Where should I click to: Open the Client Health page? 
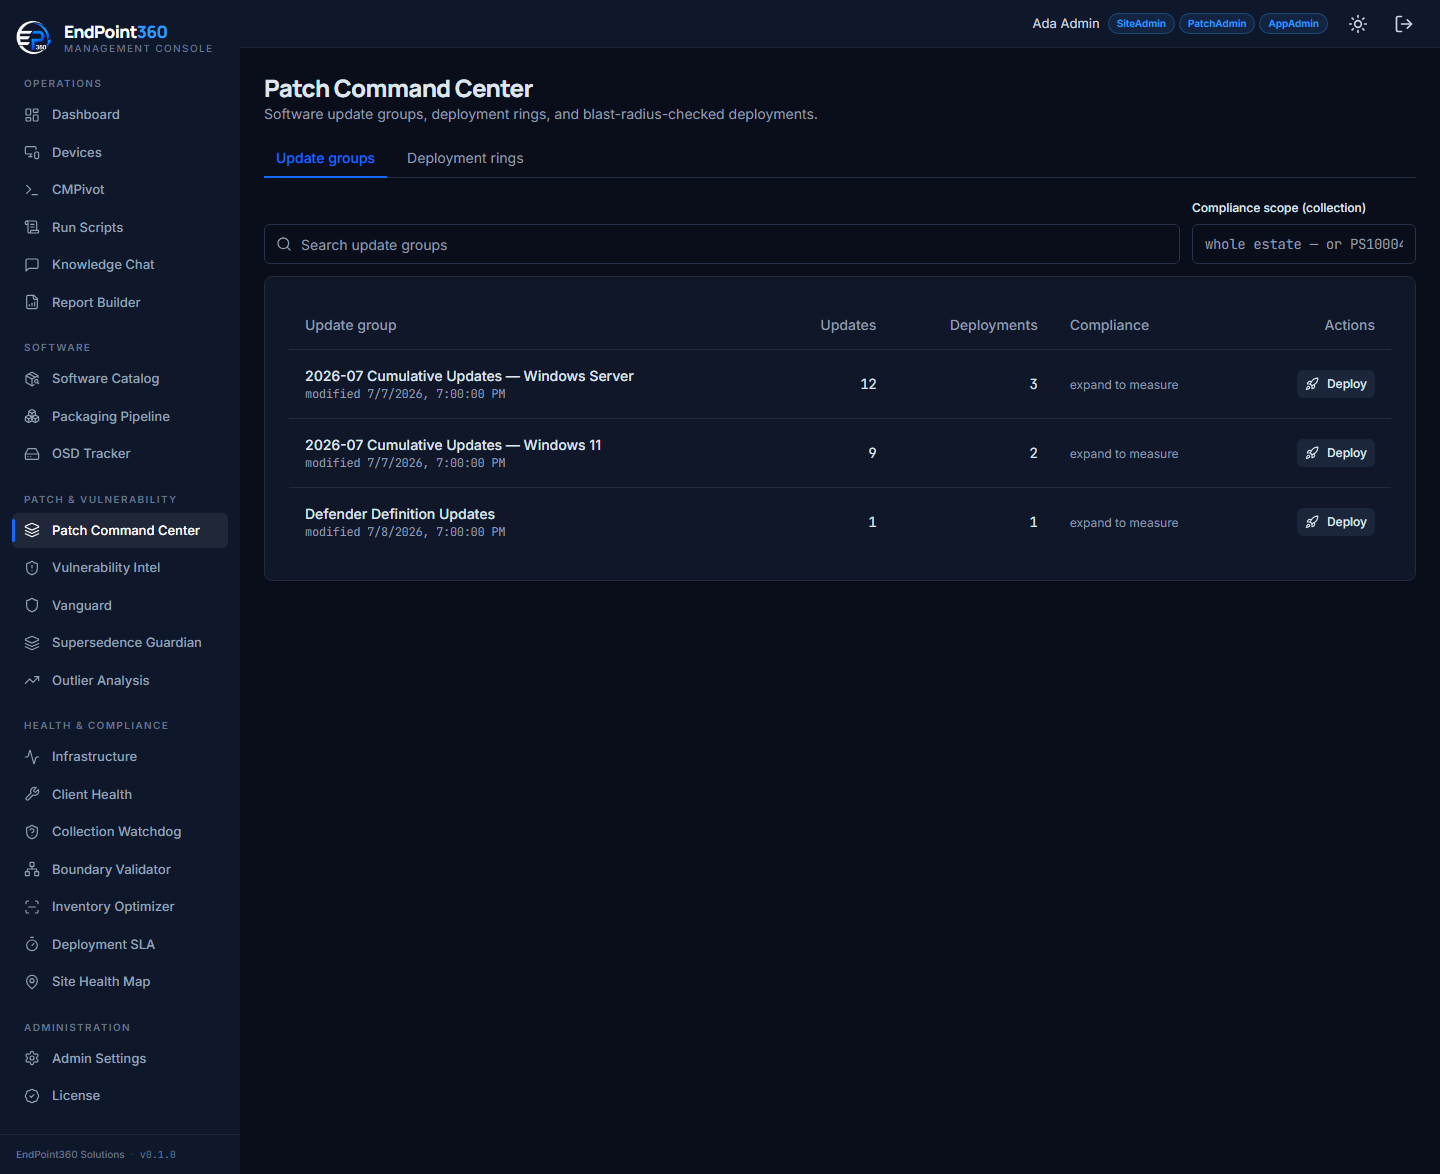(120, 795)
